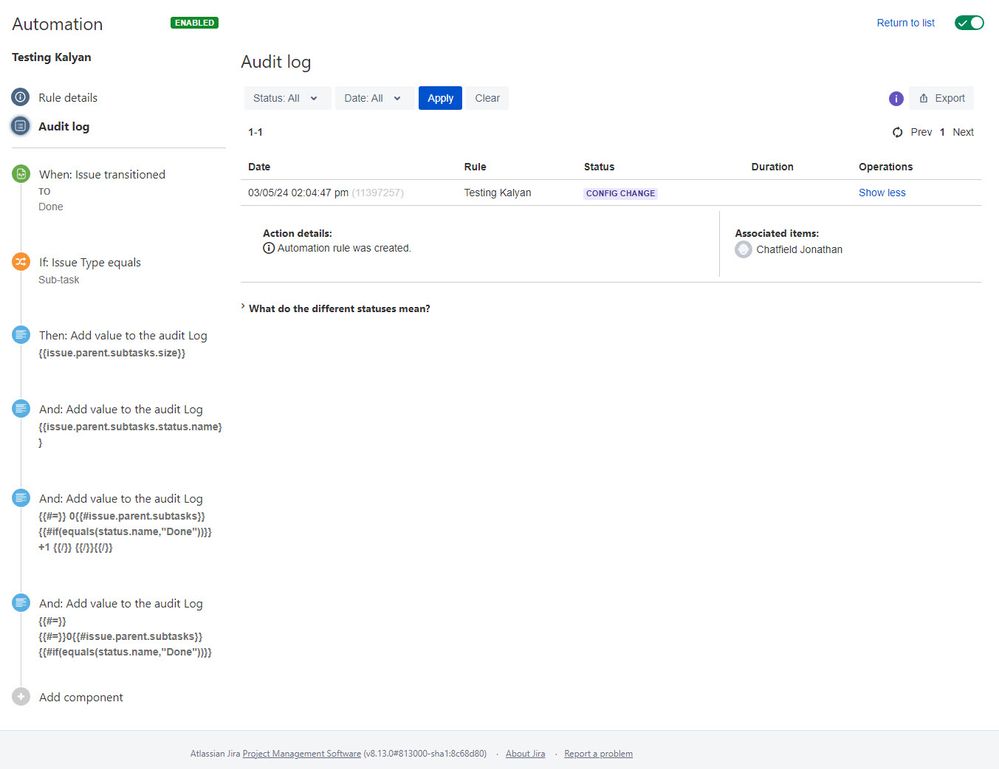Click the date 03/05/24 02:04:47 pm

point(298,192)
